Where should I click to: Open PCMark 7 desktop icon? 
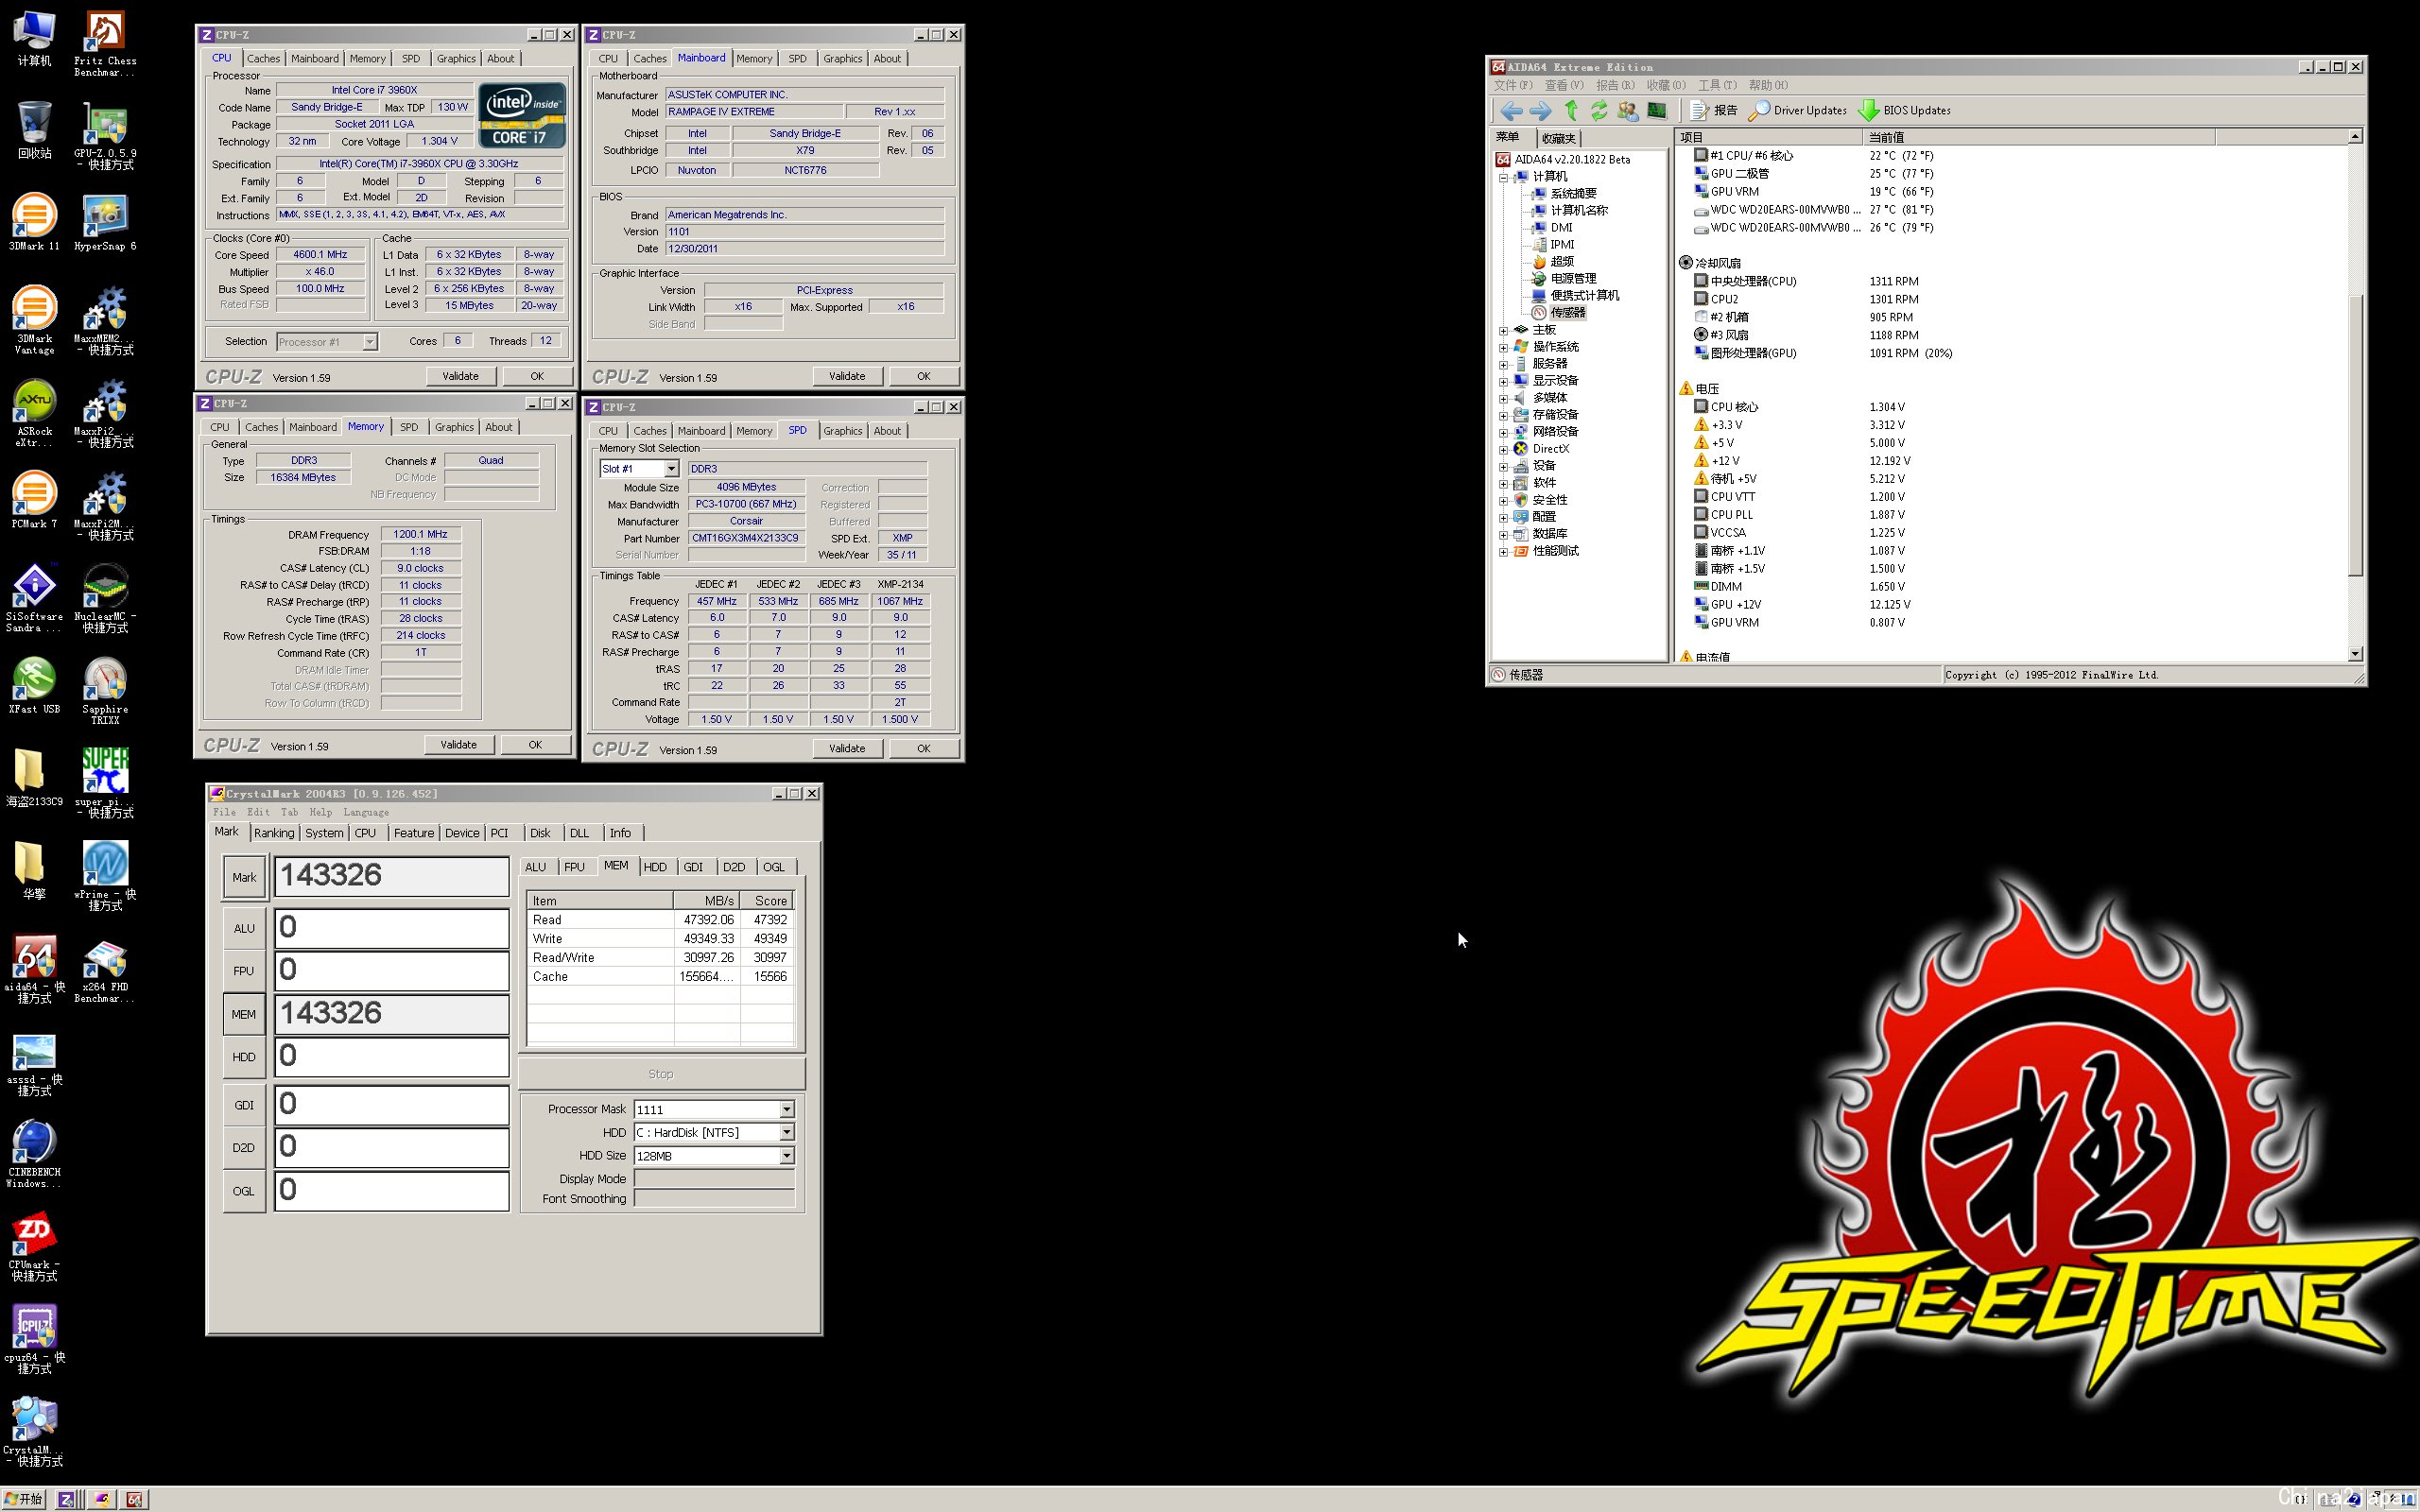coord(34,500)
